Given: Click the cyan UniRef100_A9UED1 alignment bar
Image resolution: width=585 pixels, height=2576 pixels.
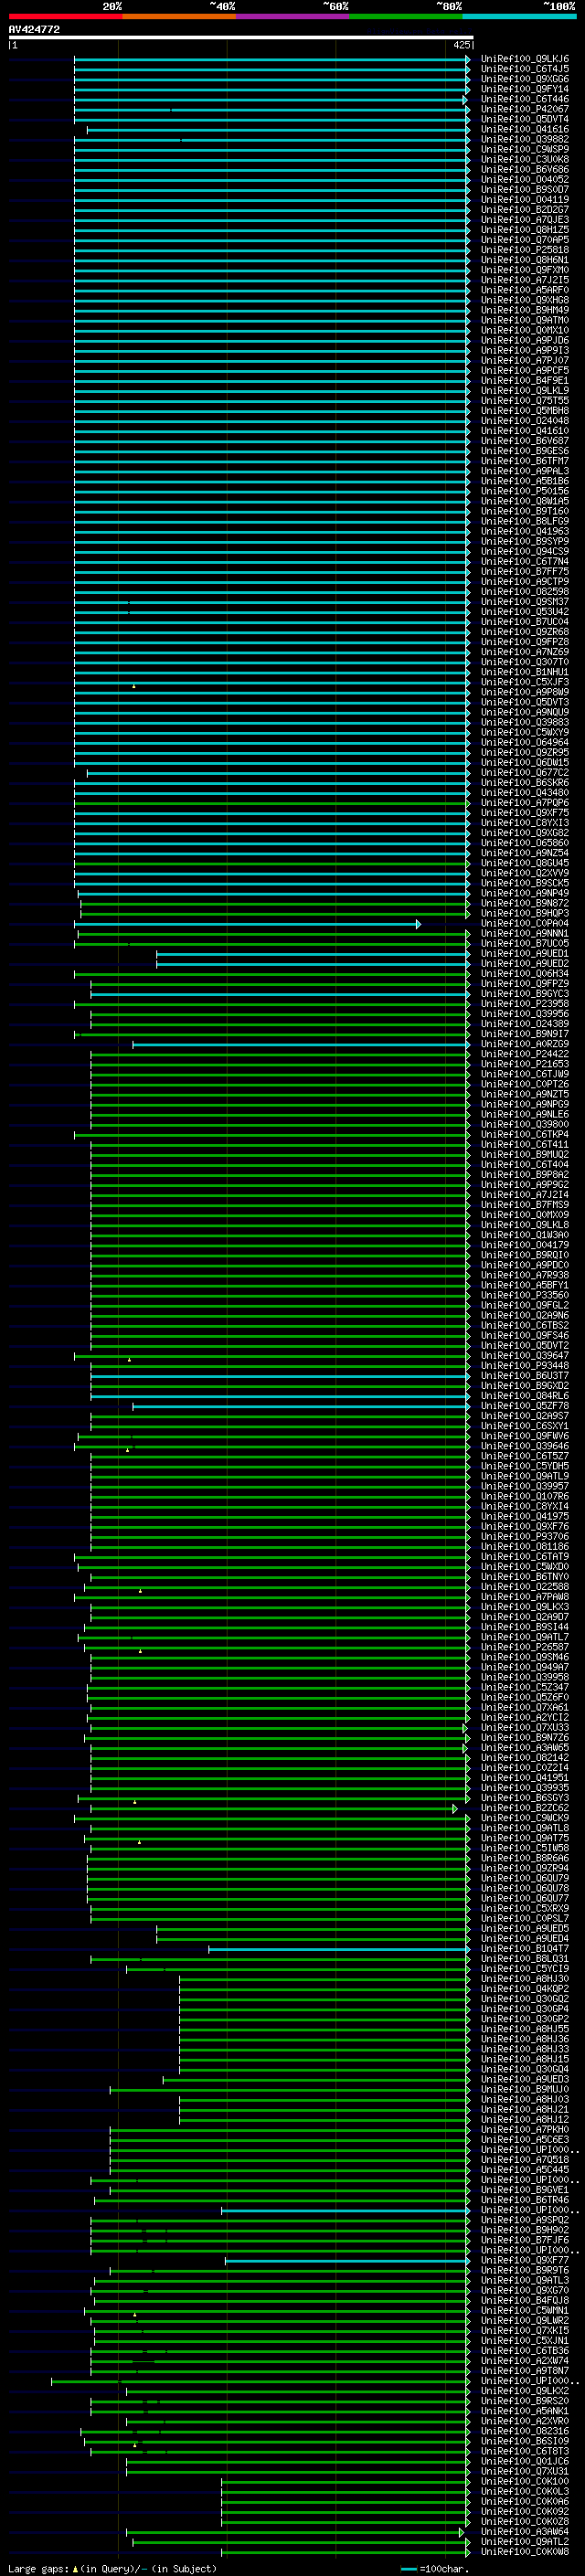Looking at the screenshot, I should point(312,954).
